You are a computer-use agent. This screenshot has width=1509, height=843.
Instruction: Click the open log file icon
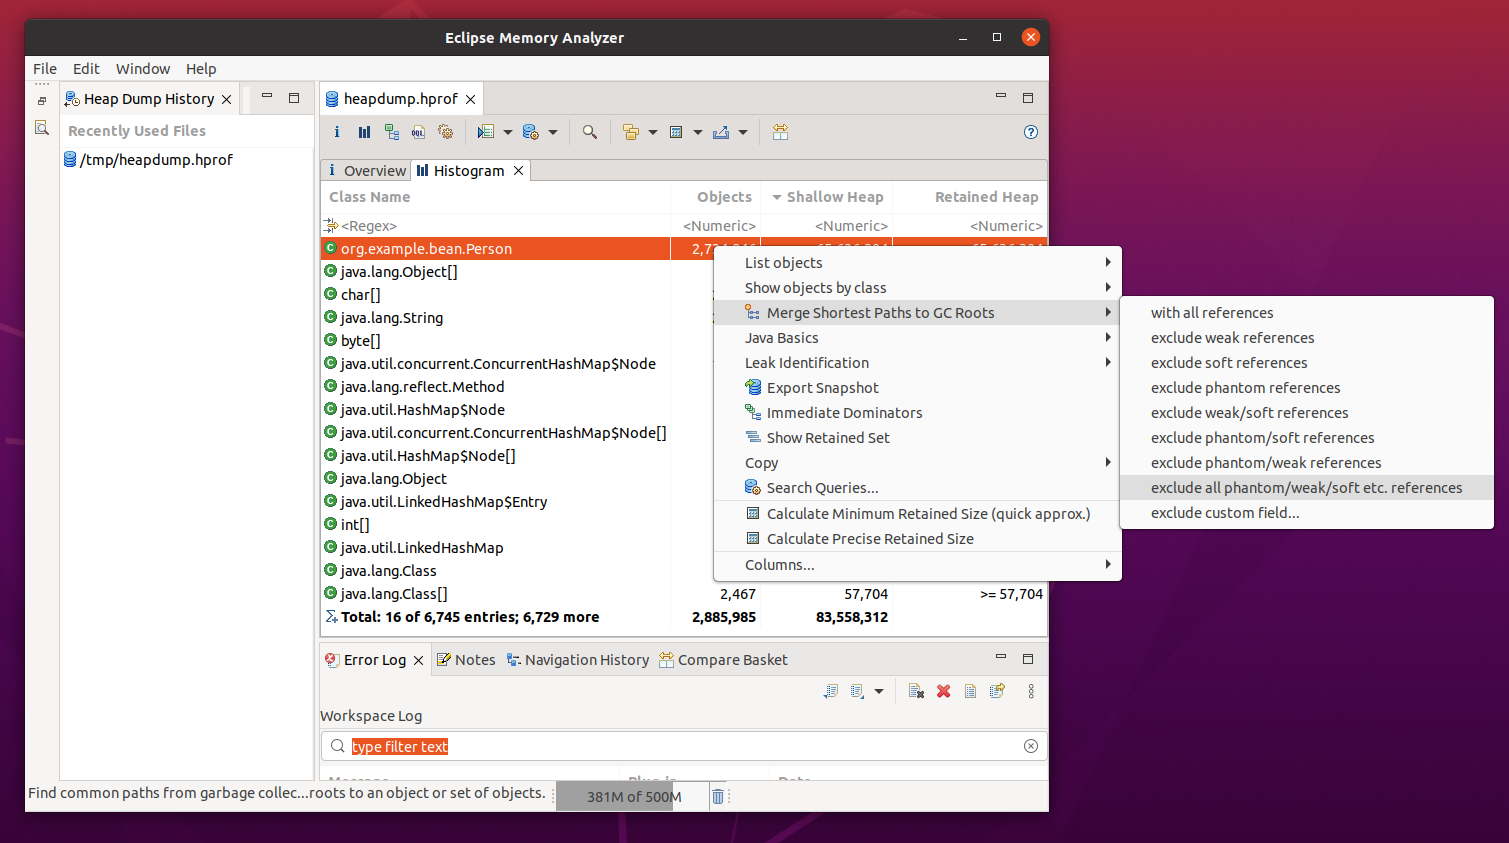[970, 691]
